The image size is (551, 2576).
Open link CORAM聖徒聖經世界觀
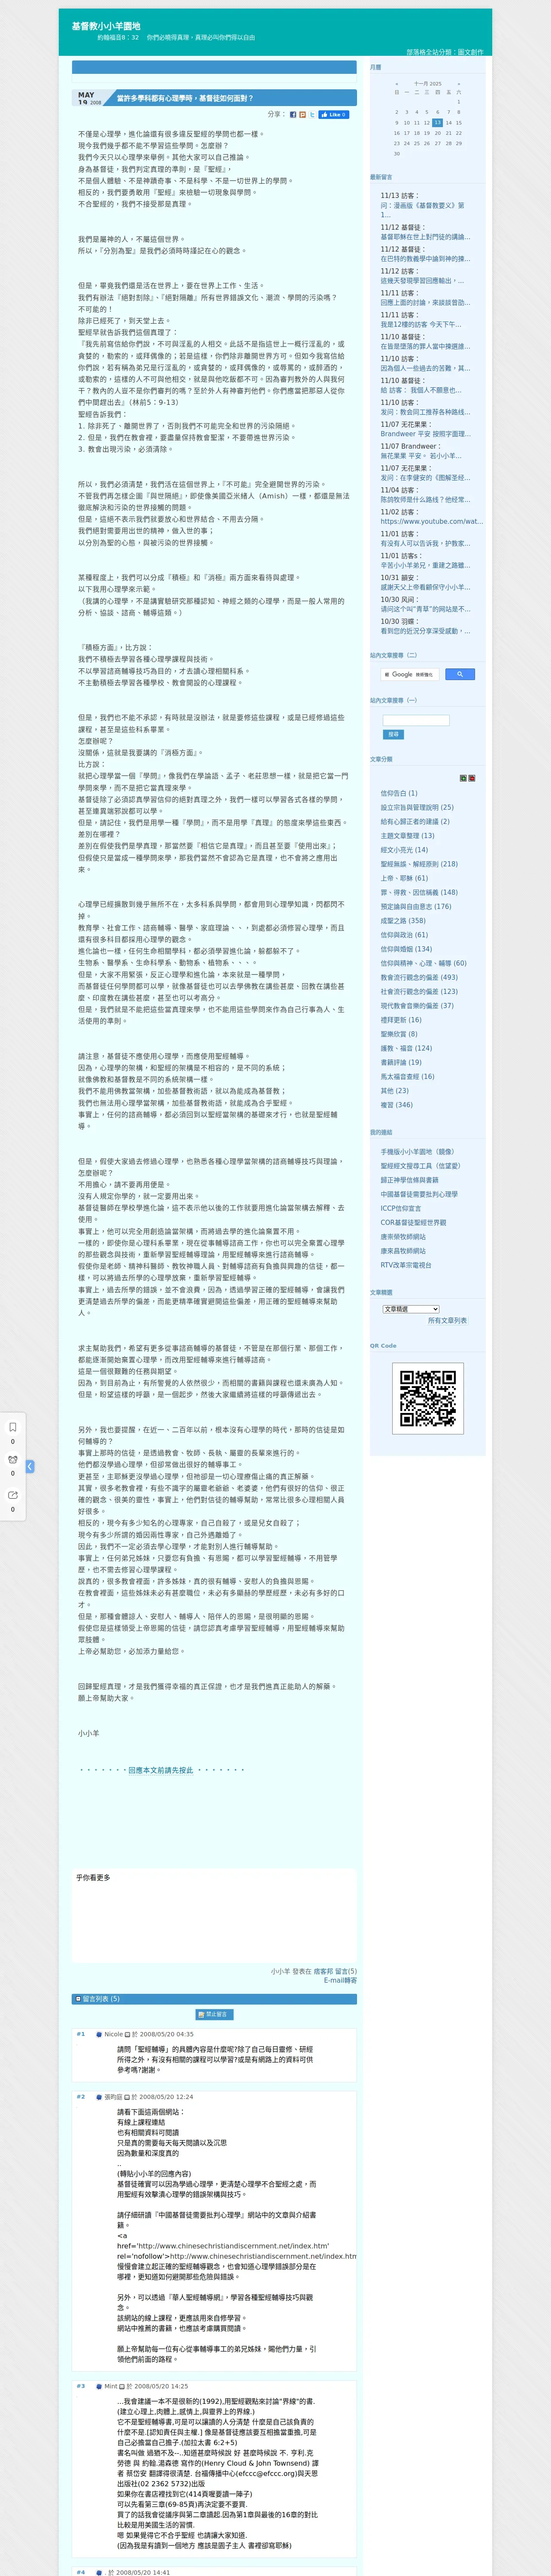(413, 1223)
